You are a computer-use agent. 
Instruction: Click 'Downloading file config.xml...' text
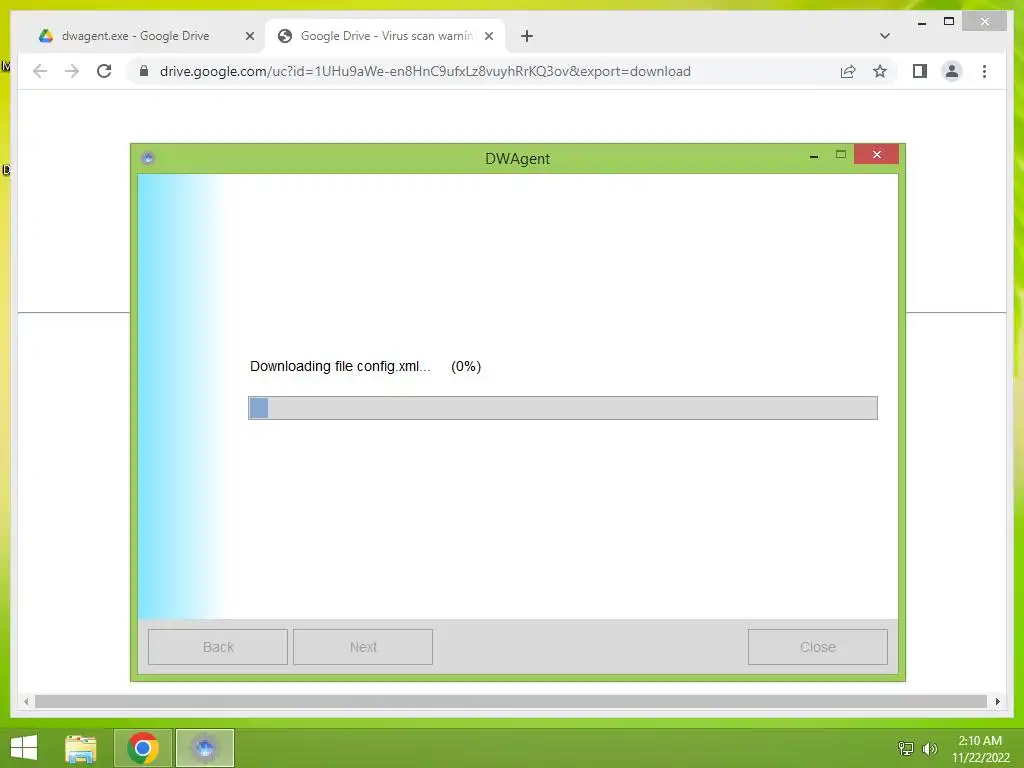click(x=340, y=366)
